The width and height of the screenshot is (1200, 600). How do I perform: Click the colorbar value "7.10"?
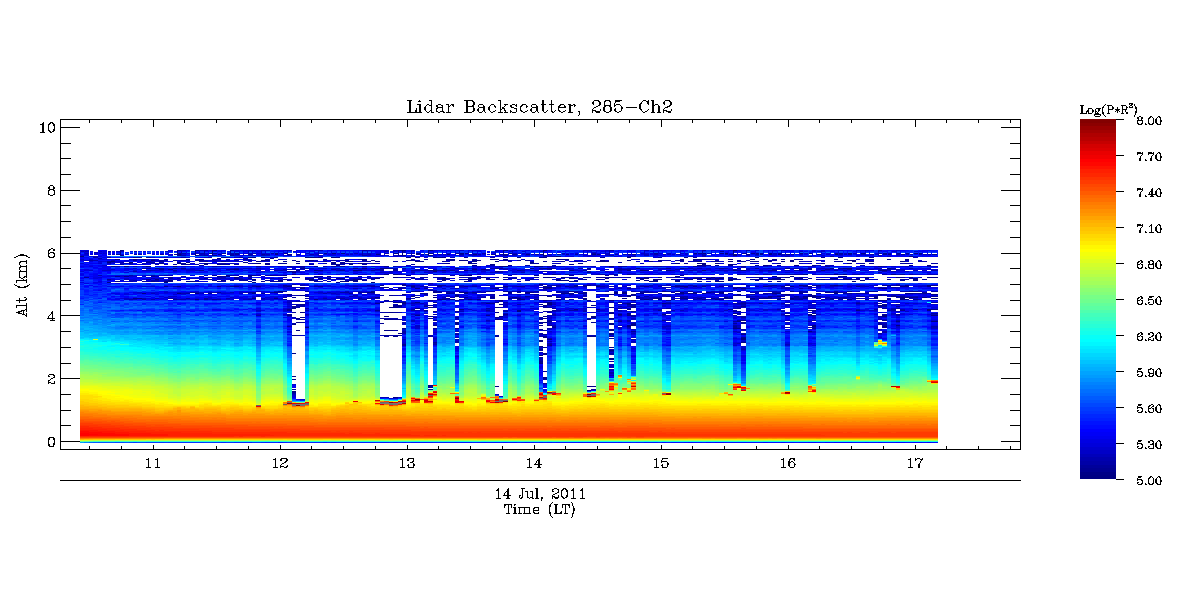click(1149, 229)
